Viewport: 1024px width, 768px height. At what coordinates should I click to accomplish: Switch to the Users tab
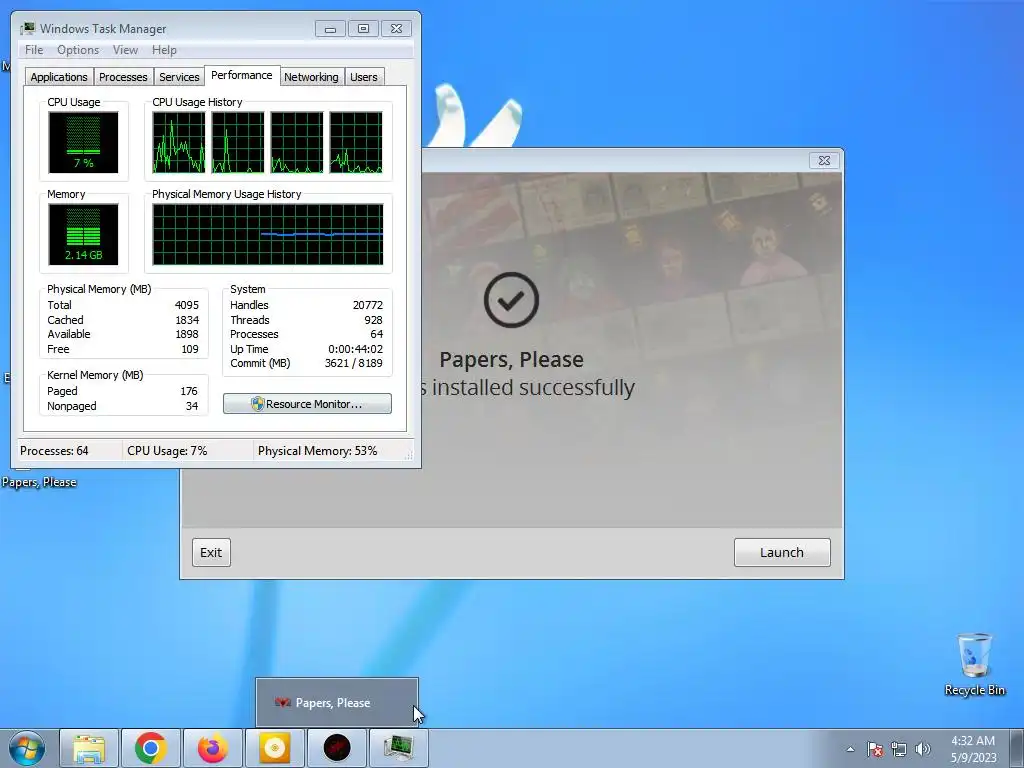[363, 77]
